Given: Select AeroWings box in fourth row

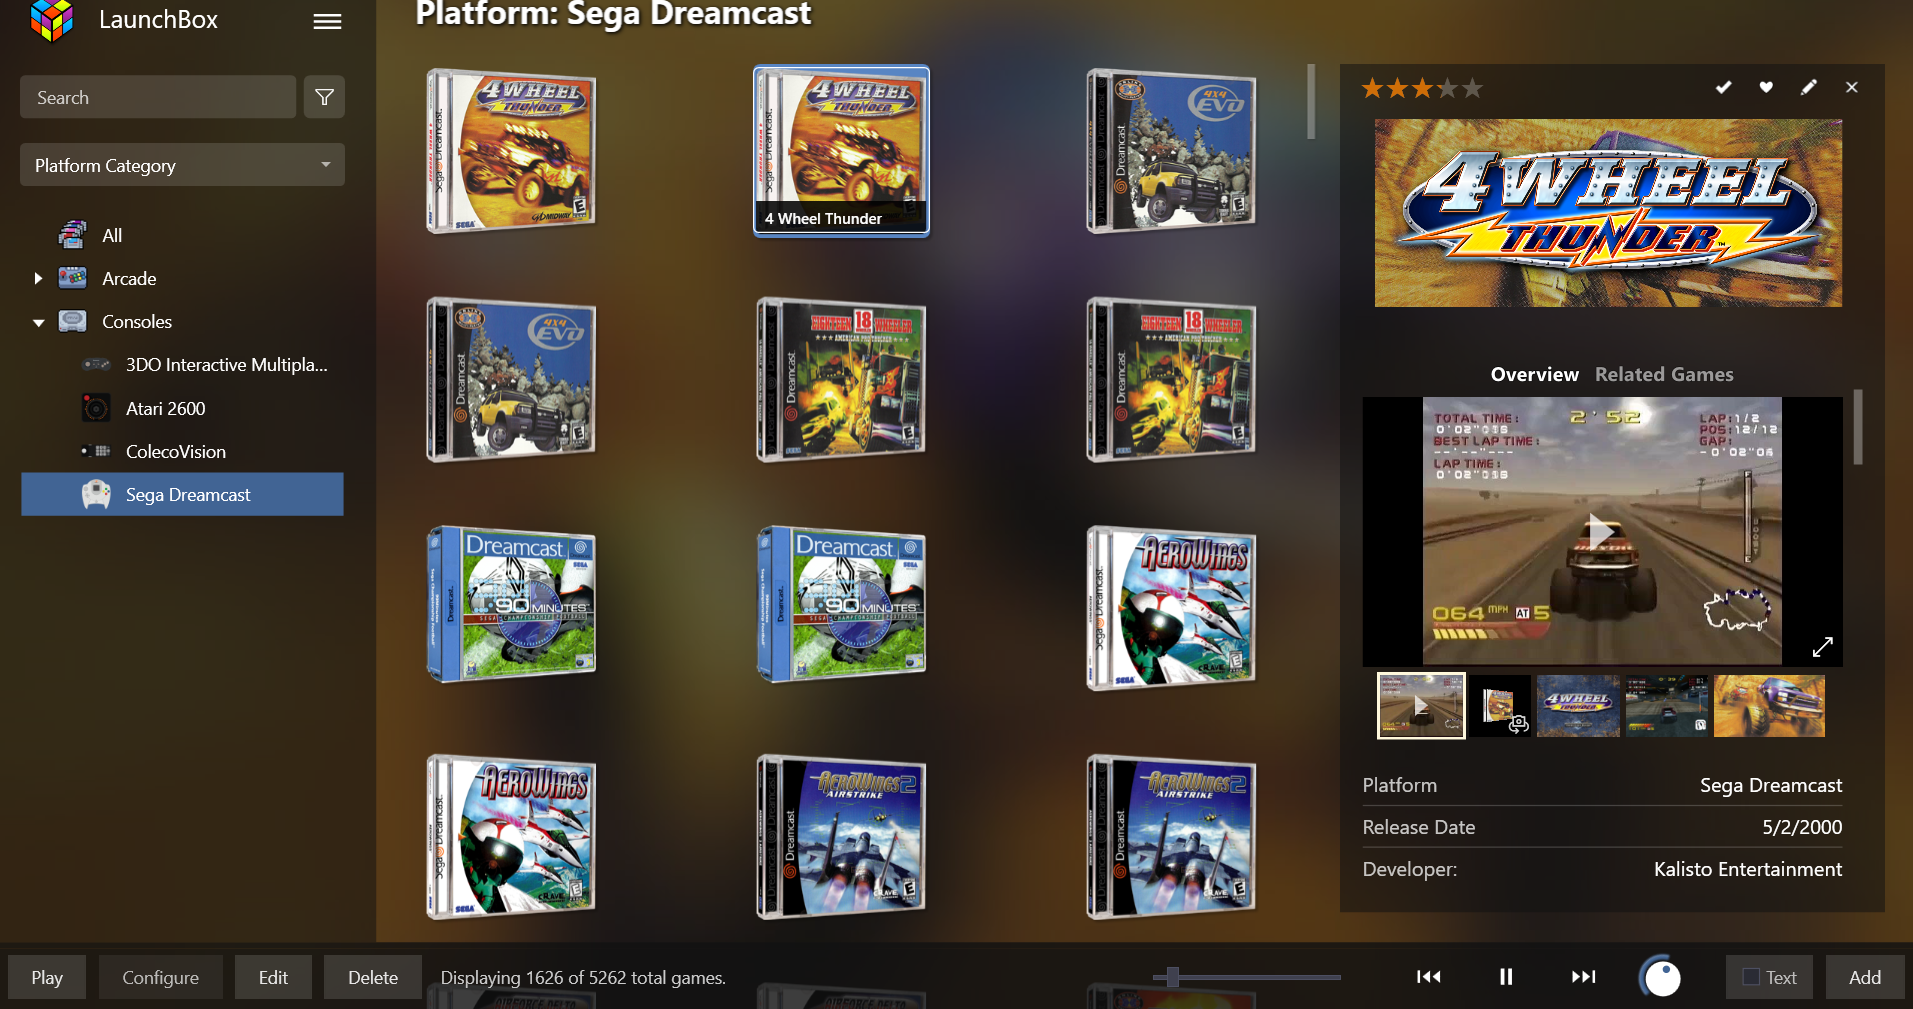Looking at the screenshot, I should [x=512, y=836].
